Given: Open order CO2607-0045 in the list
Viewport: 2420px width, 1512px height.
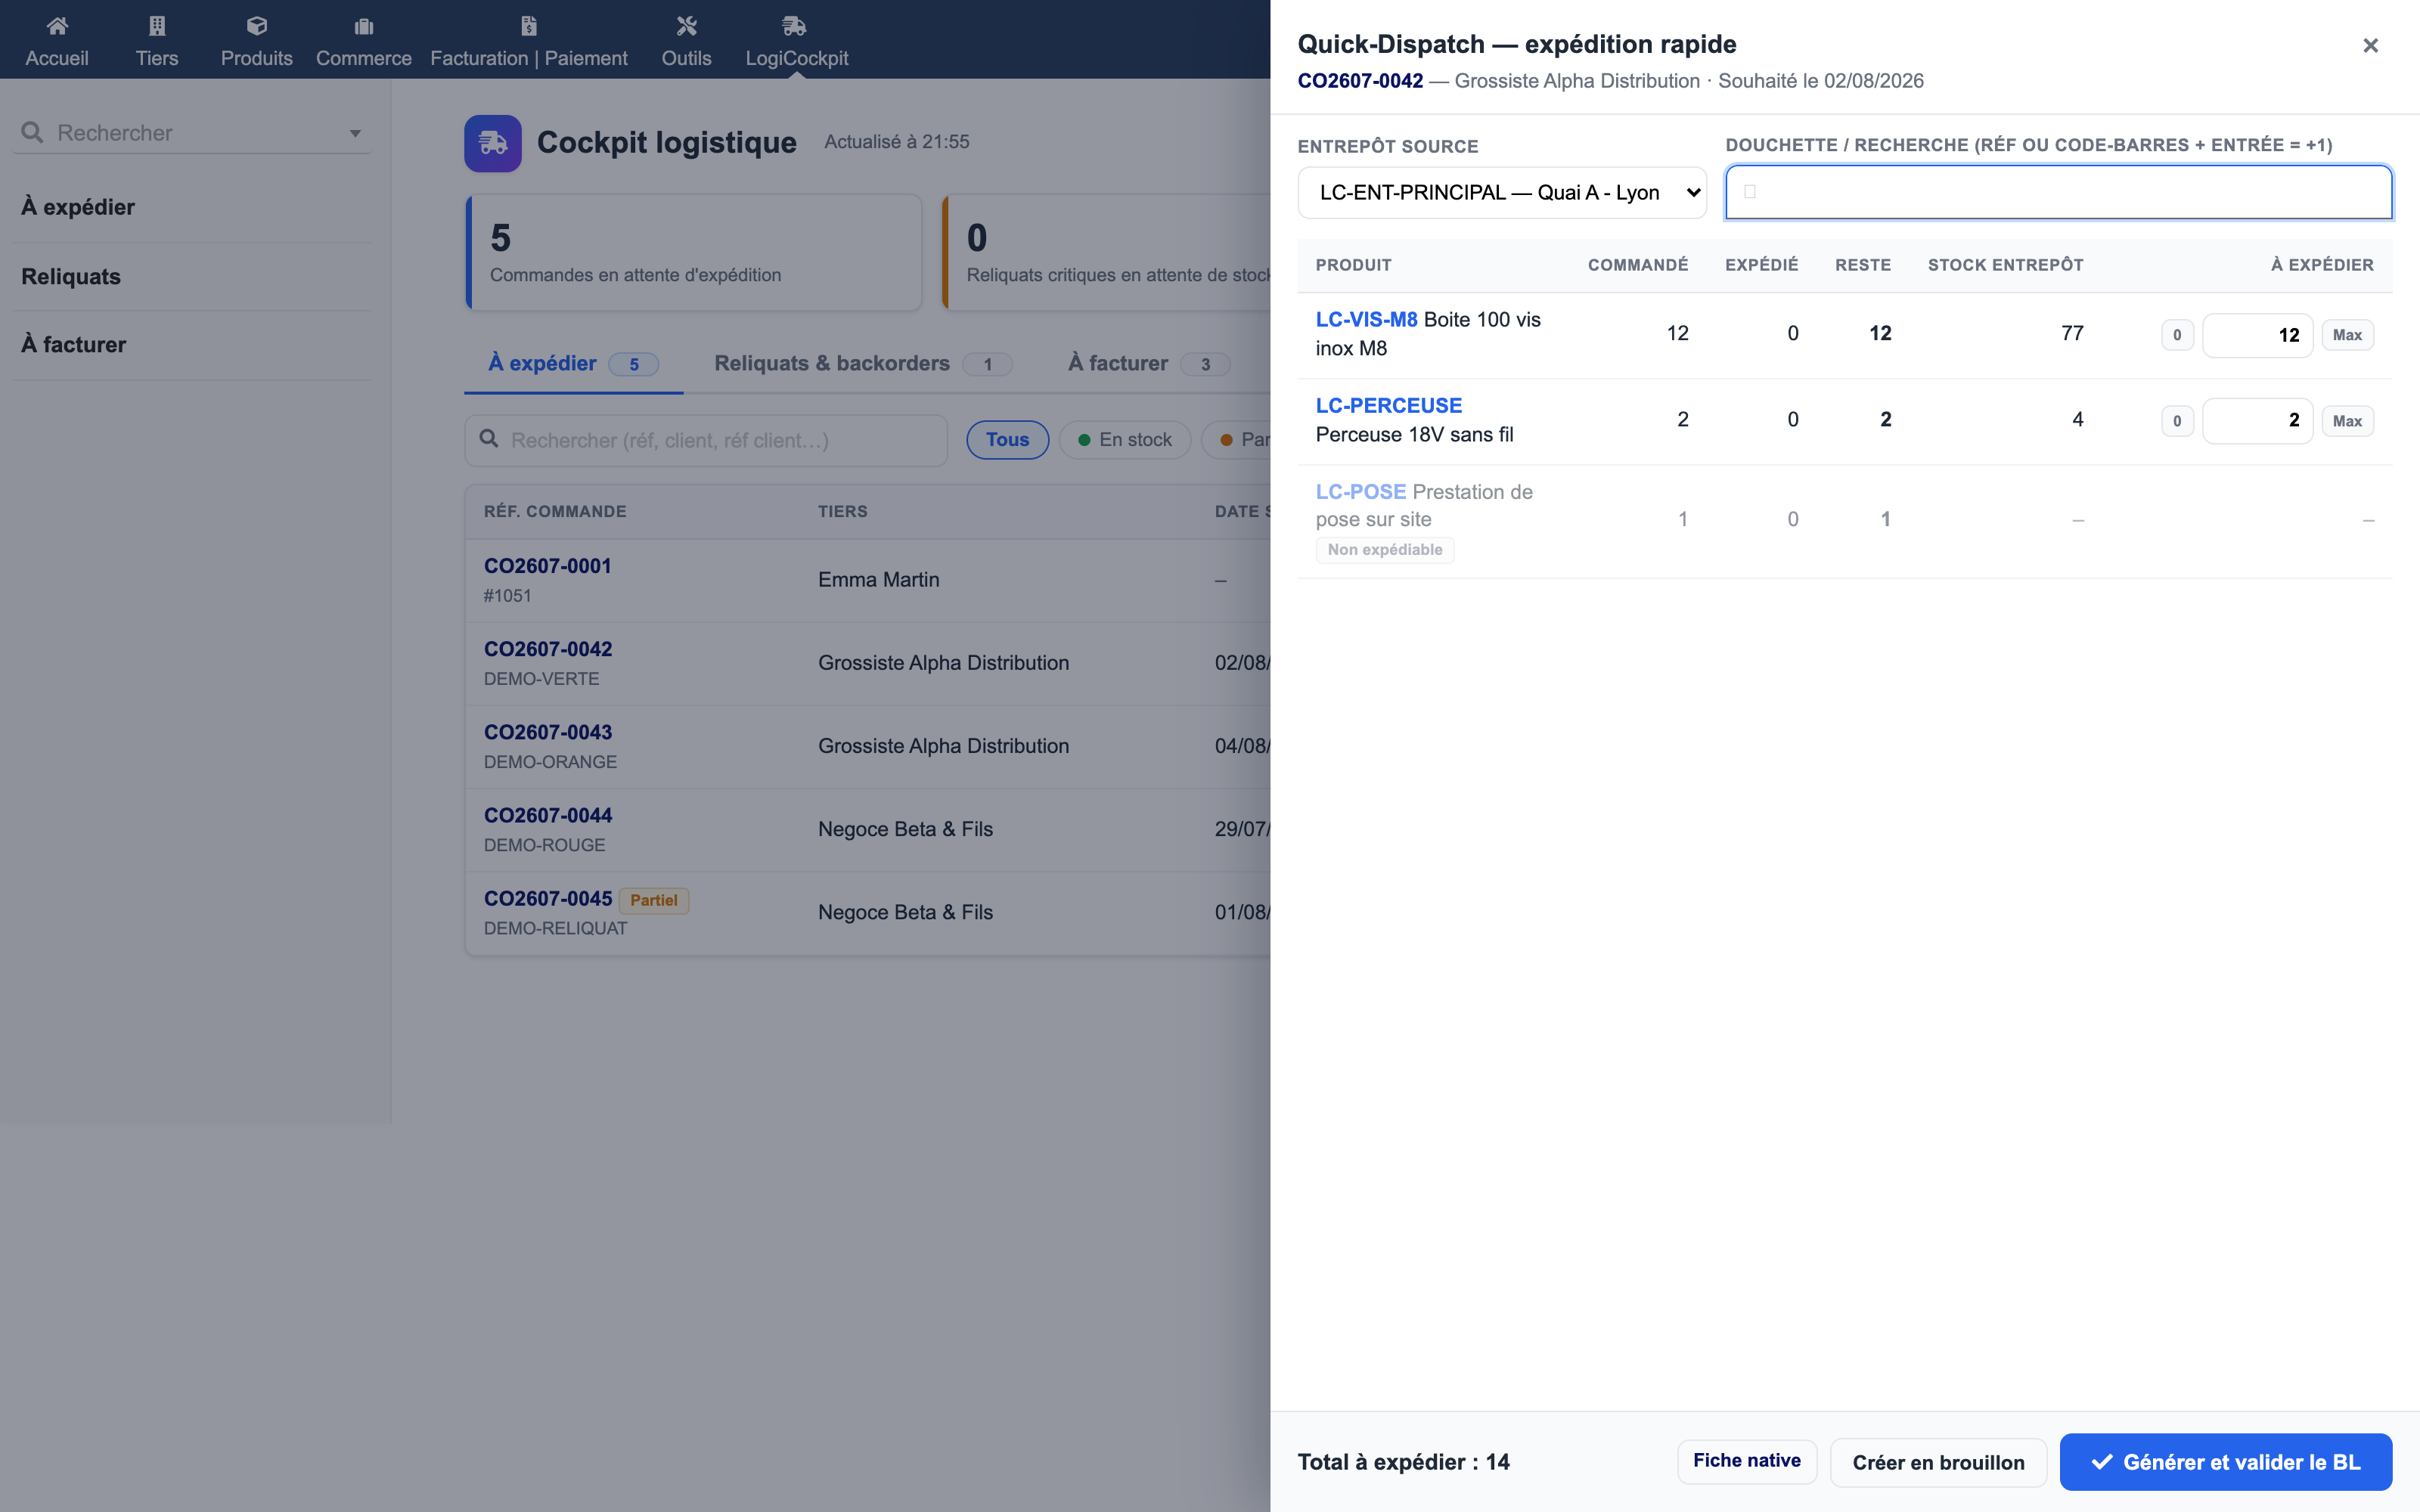Looking at the screenshot, I should coord(548,898).
